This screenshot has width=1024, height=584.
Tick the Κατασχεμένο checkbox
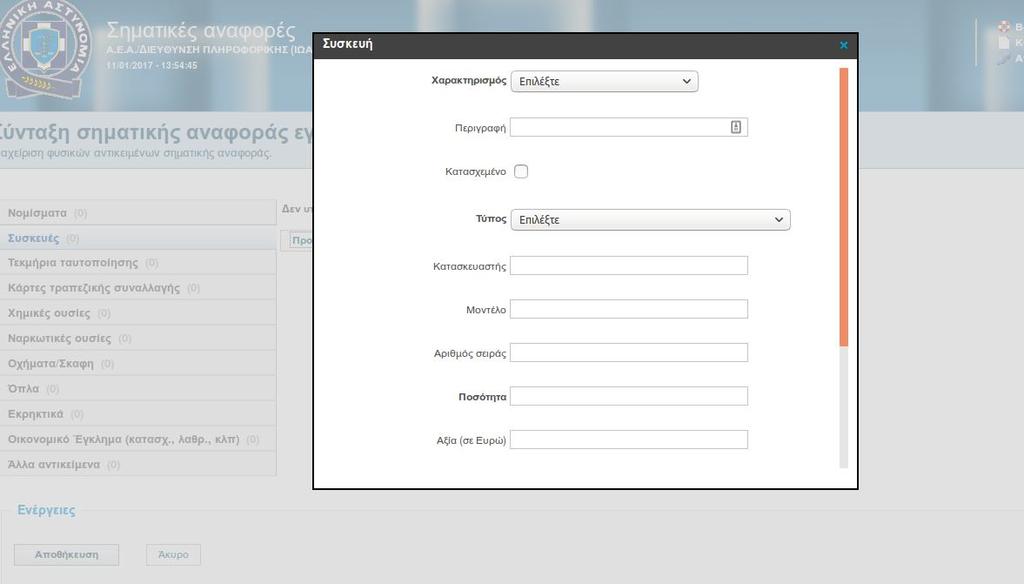click(520, 171)
